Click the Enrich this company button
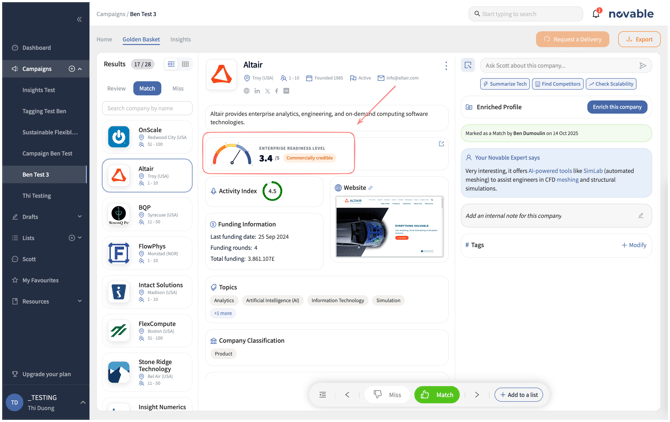Image resolution: width=670 pixels, height=422 pixels. pos(617,107)
